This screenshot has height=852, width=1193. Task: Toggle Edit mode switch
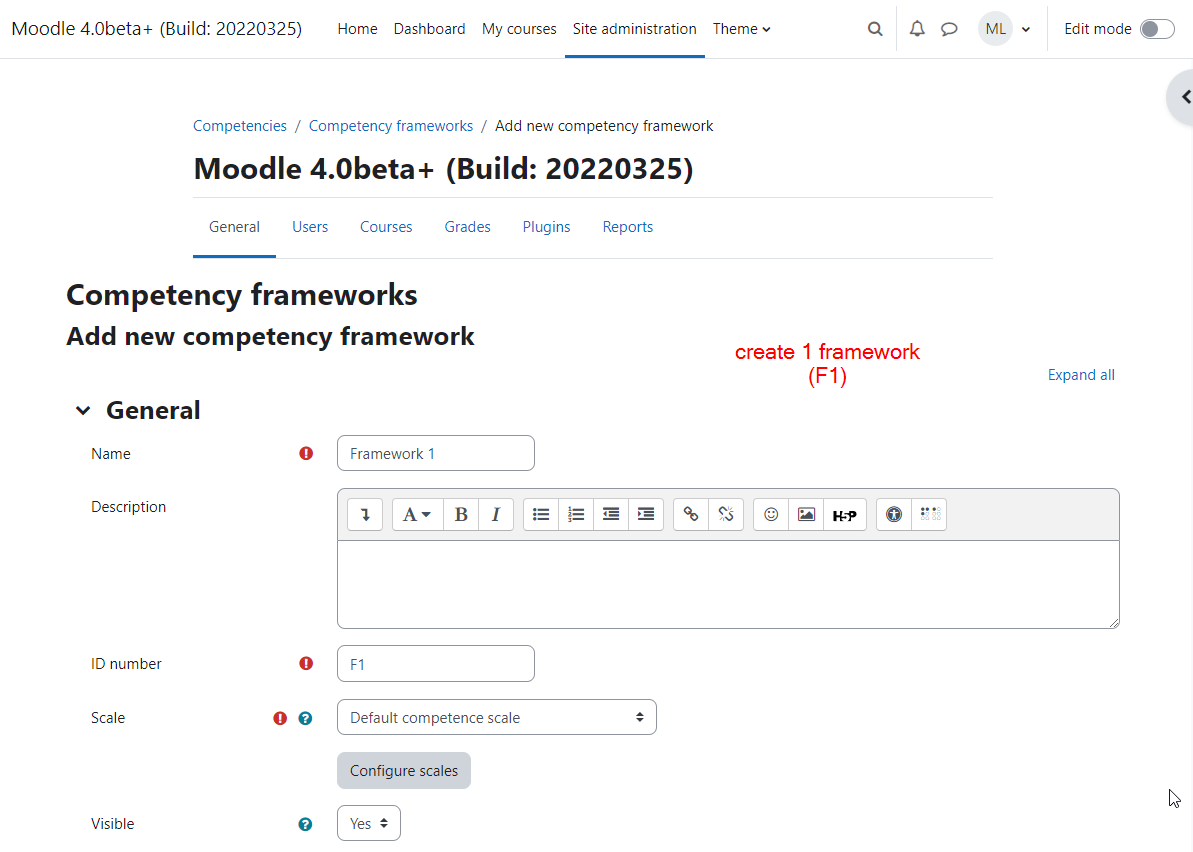click(1156, 29)
